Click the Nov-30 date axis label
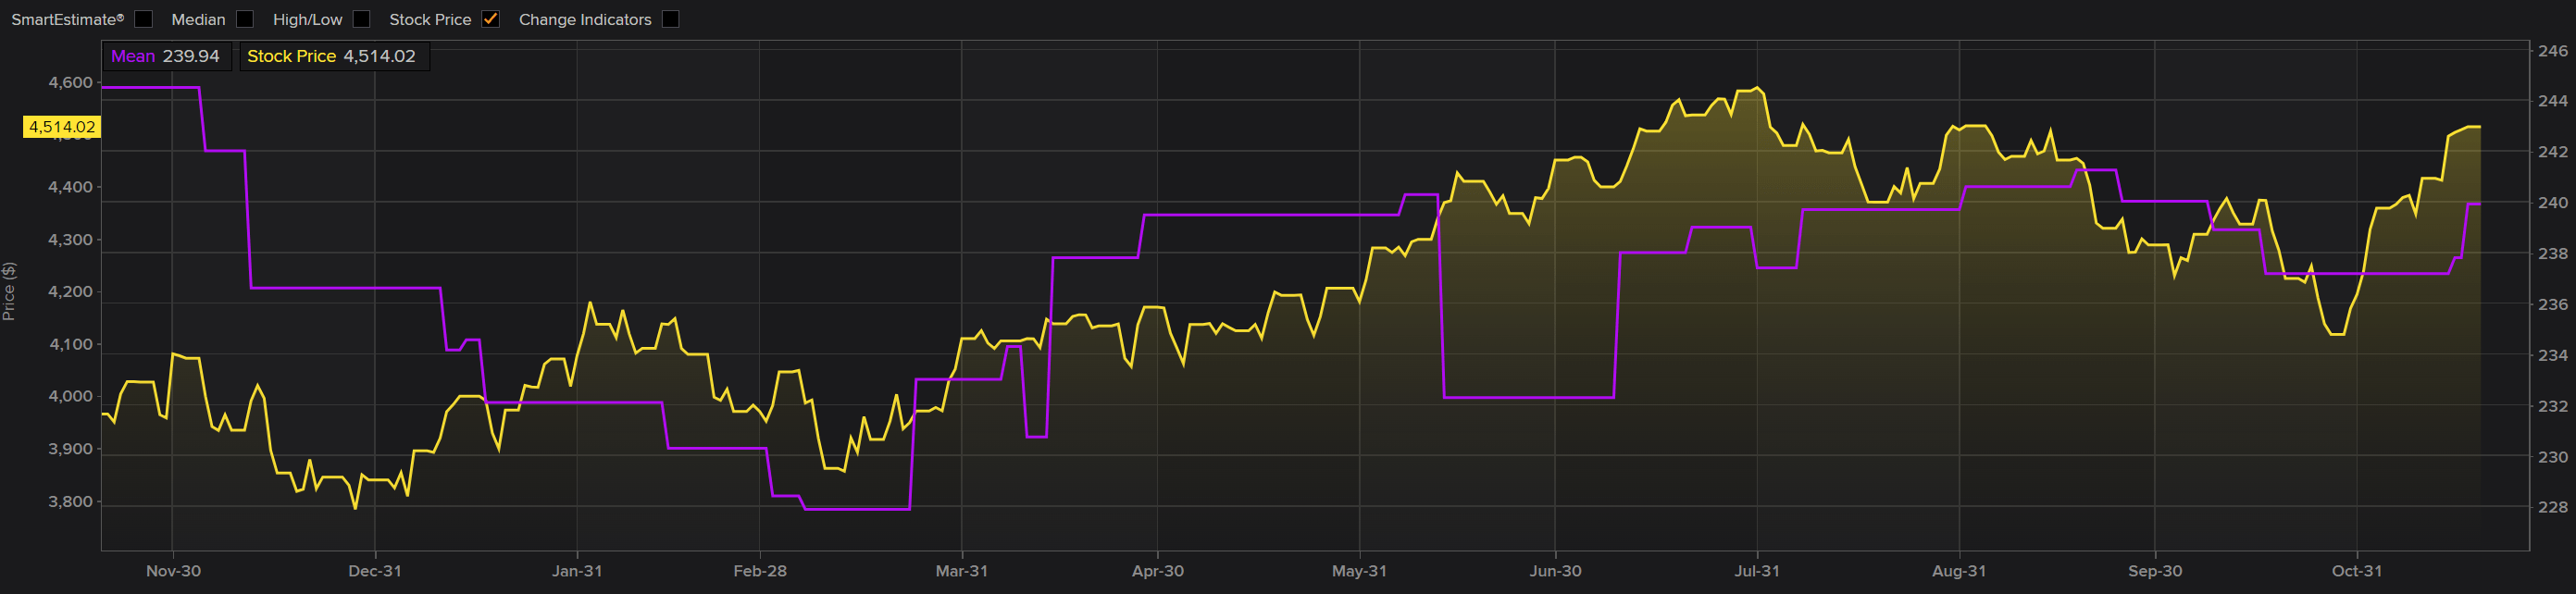This screenshot has height=594, width=2576. (x=173, y=571)
